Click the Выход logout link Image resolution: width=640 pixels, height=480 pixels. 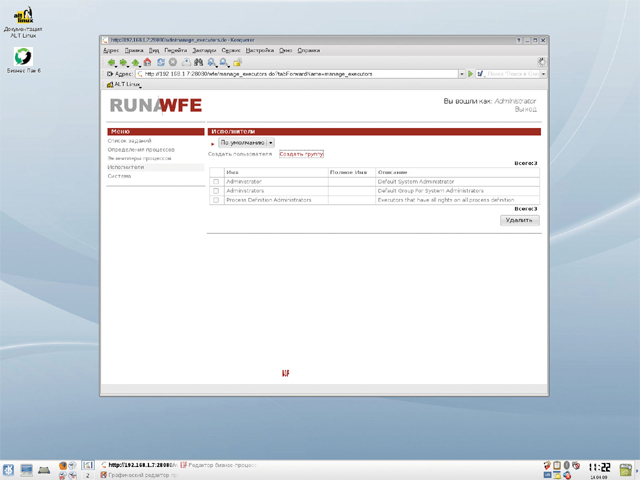pyautogui.click(x=525, y=109)
